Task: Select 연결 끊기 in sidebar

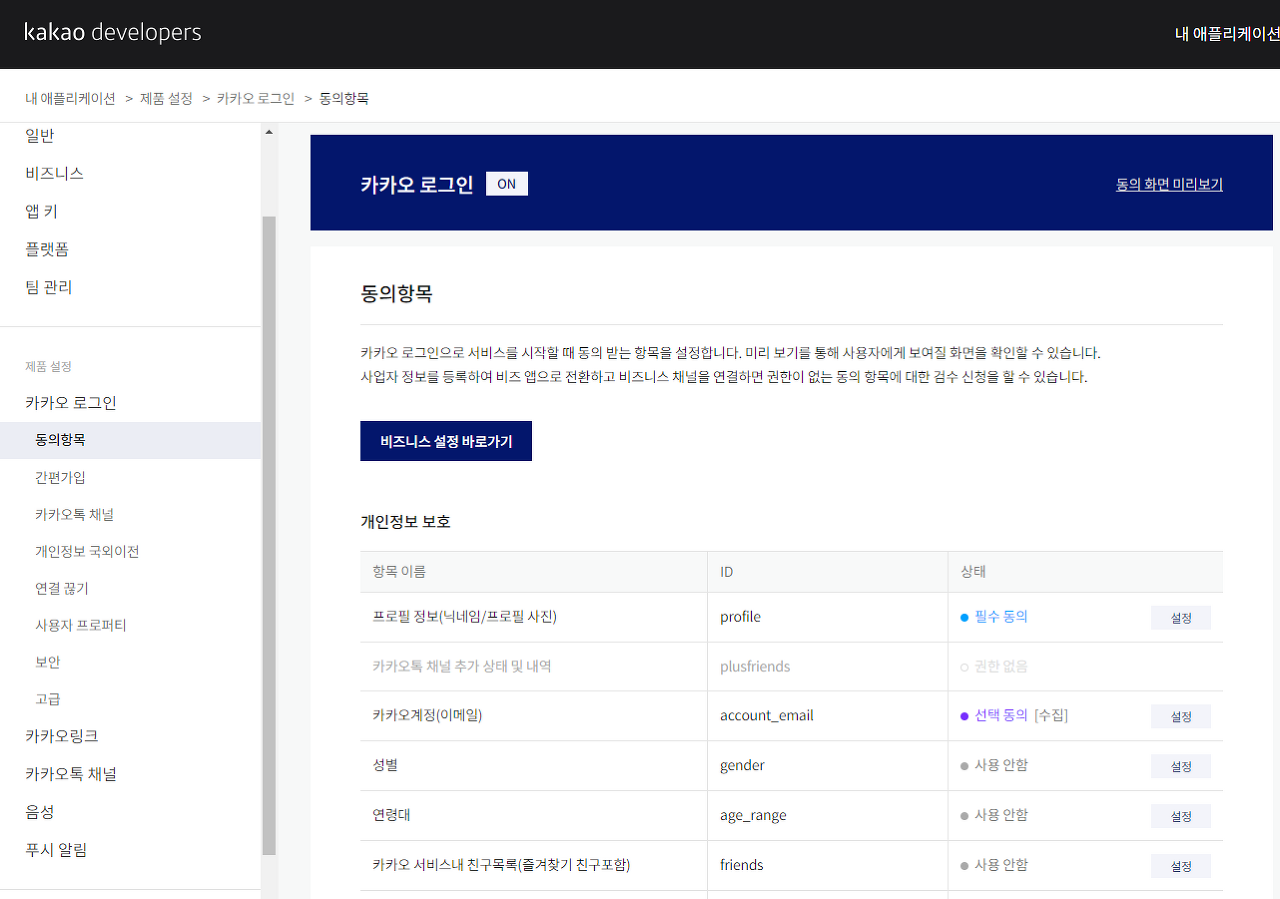Action: 62,588
